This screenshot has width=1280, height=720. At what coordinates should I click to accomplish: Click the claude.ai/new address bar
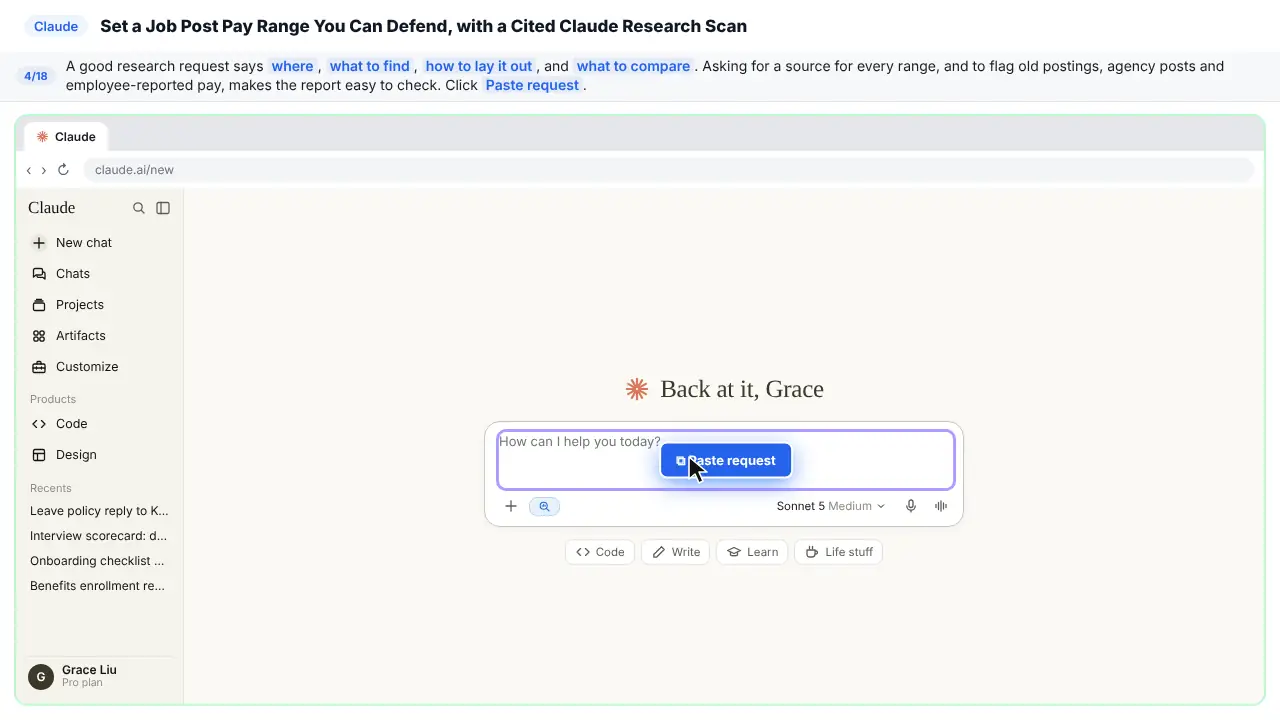pyautogui.click(x=668, y=170)
